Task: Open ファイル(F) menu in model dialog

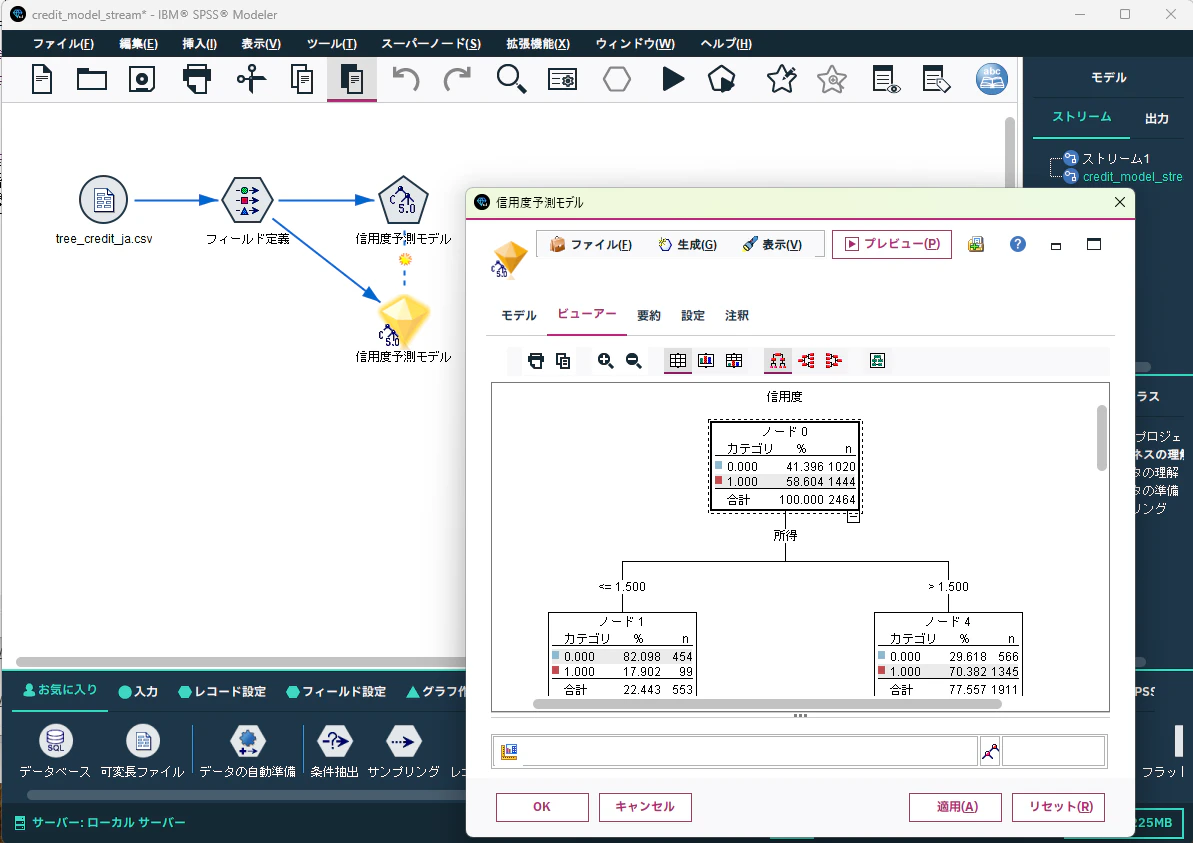Action: (x=590, y=244)
